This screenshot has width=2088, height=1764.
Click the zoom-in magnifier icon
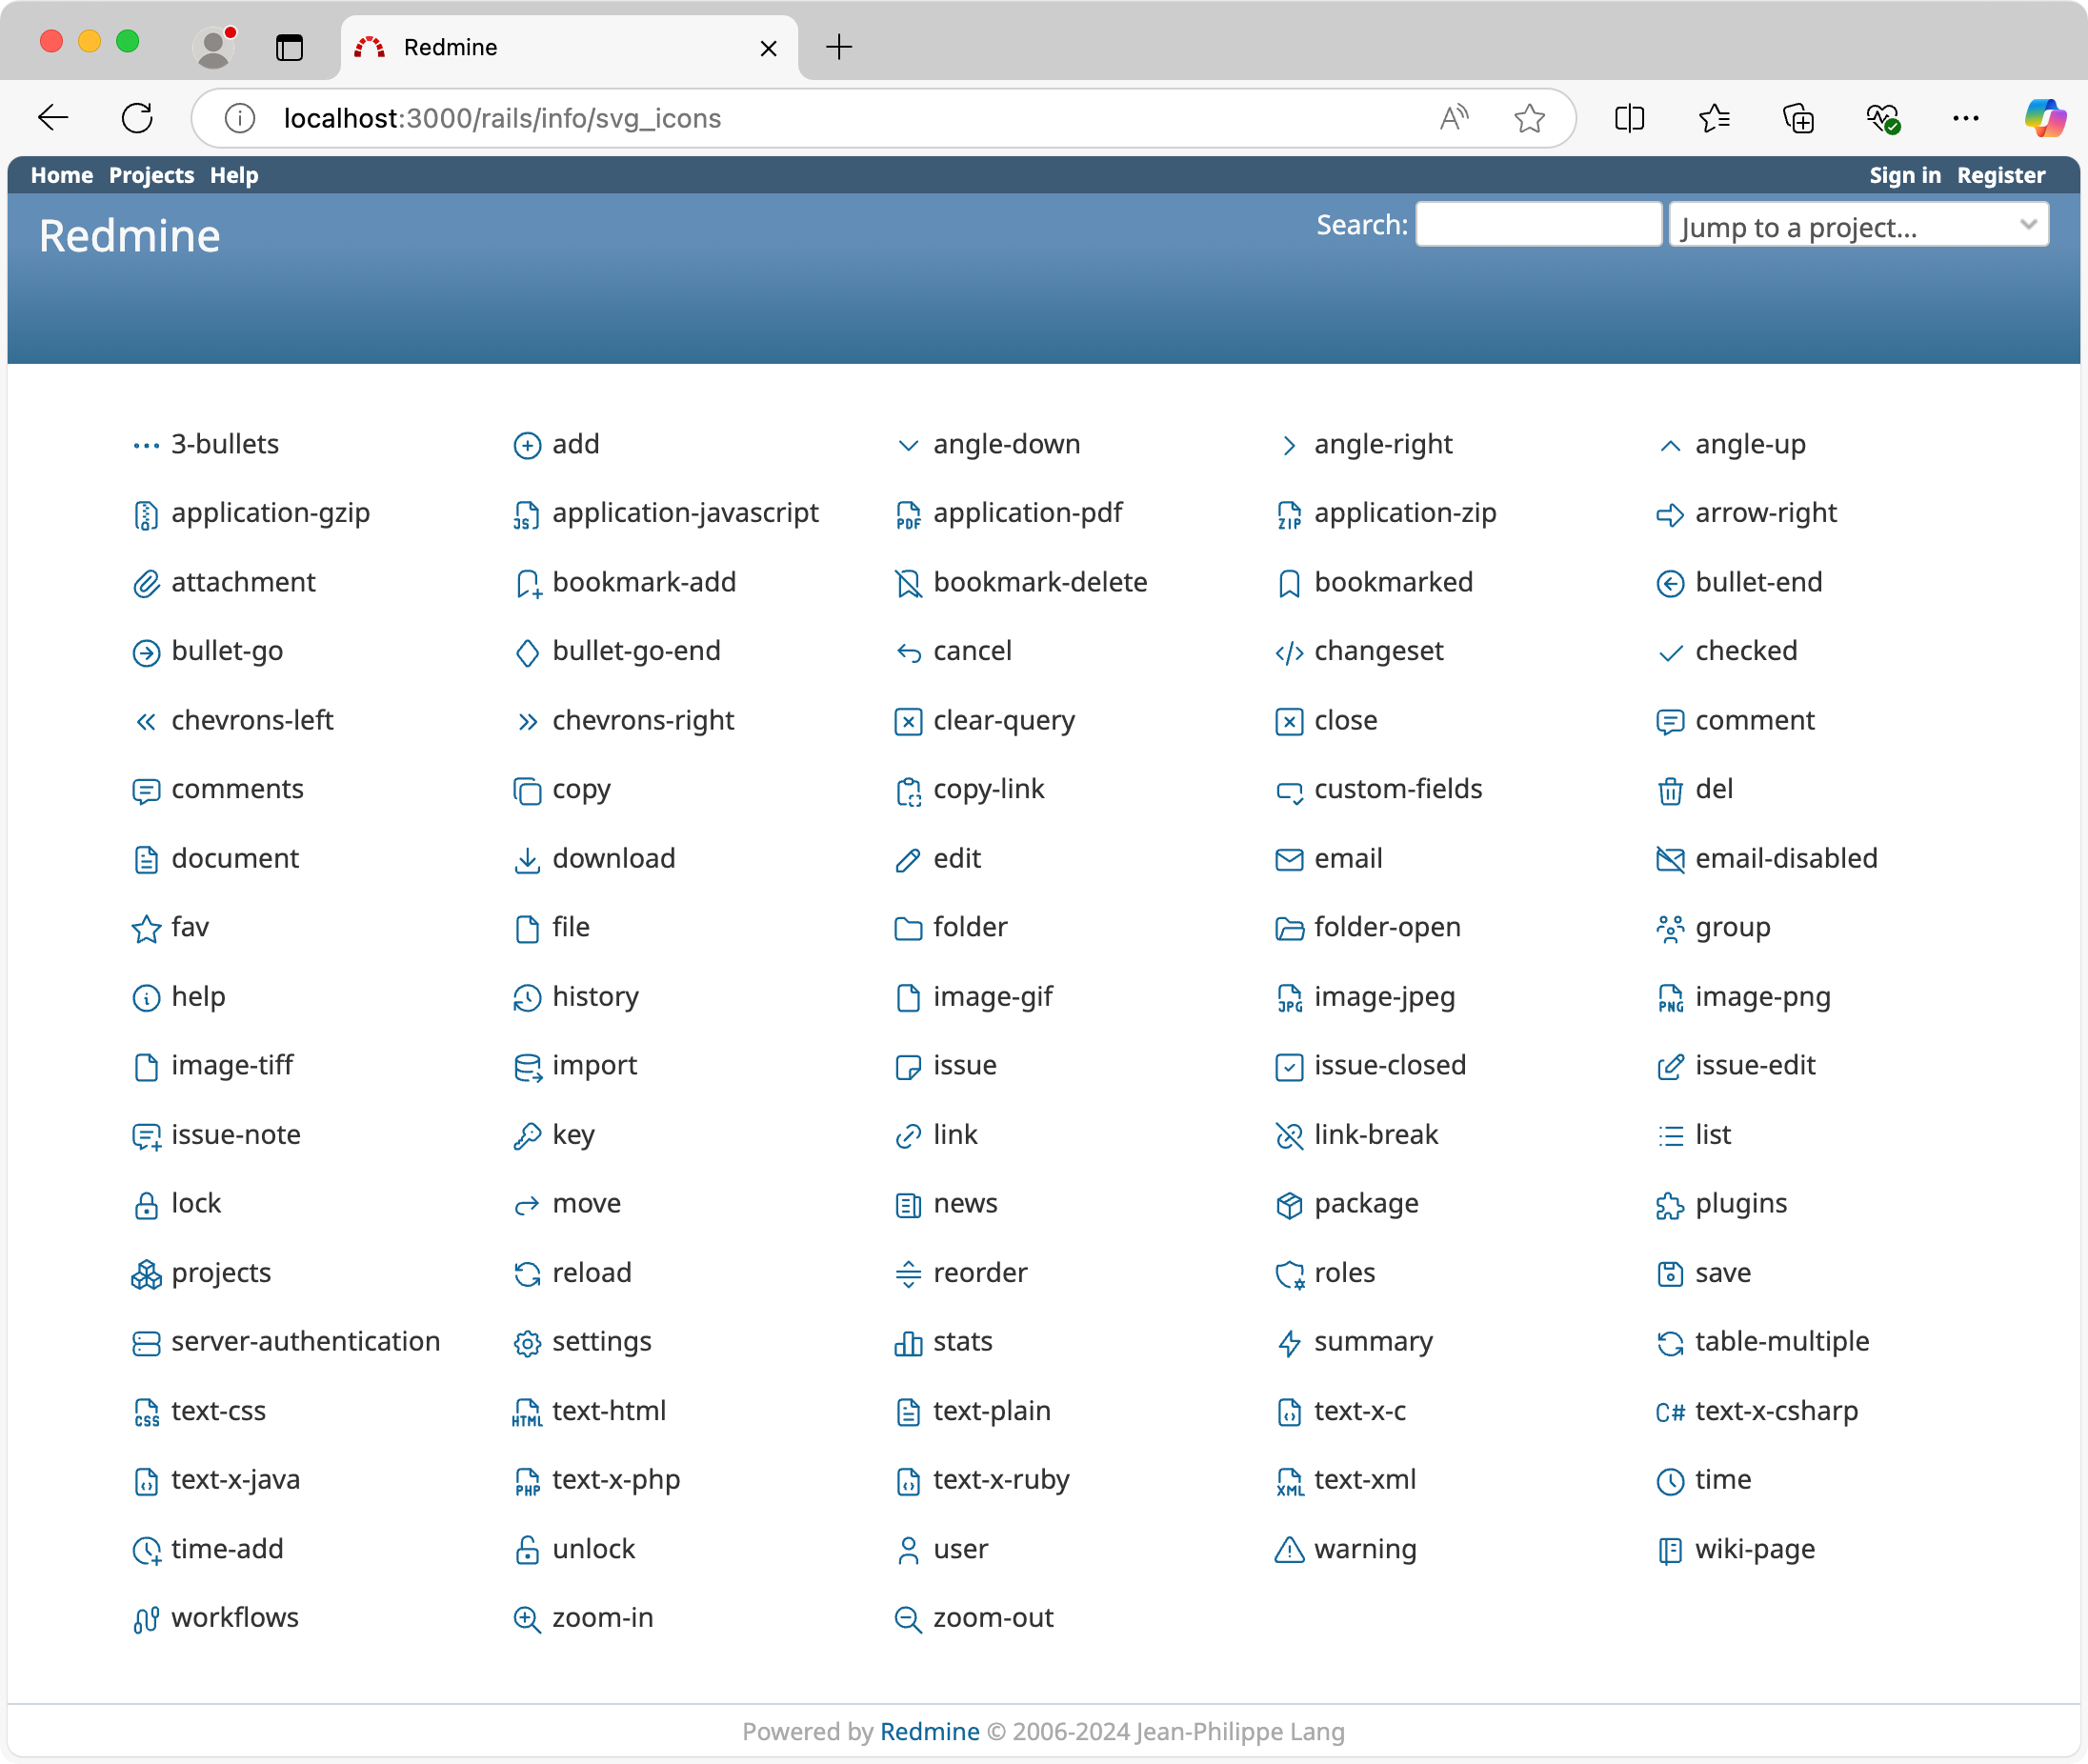coord(527,1619)
